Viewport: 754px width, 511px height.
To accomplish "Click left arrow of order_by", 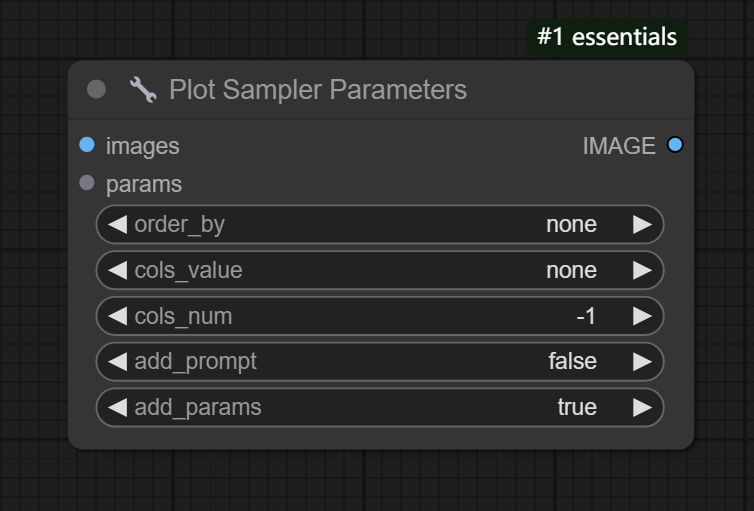I will click(118, 224).
